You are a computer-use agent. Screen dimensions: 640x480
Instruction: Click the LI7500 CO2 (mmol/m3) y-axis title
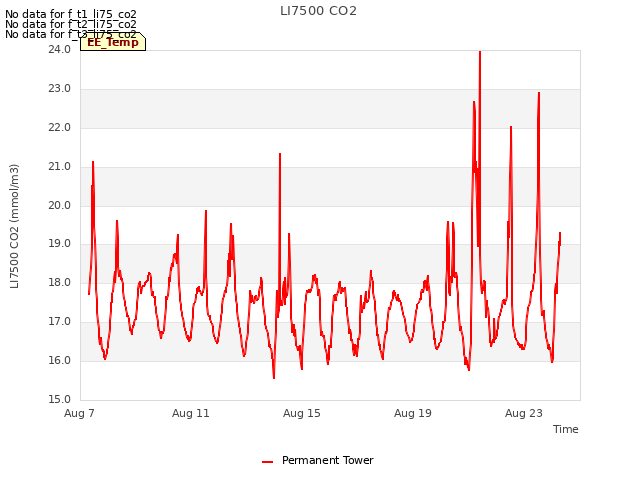pyautogui.click(x=14, y=226)
